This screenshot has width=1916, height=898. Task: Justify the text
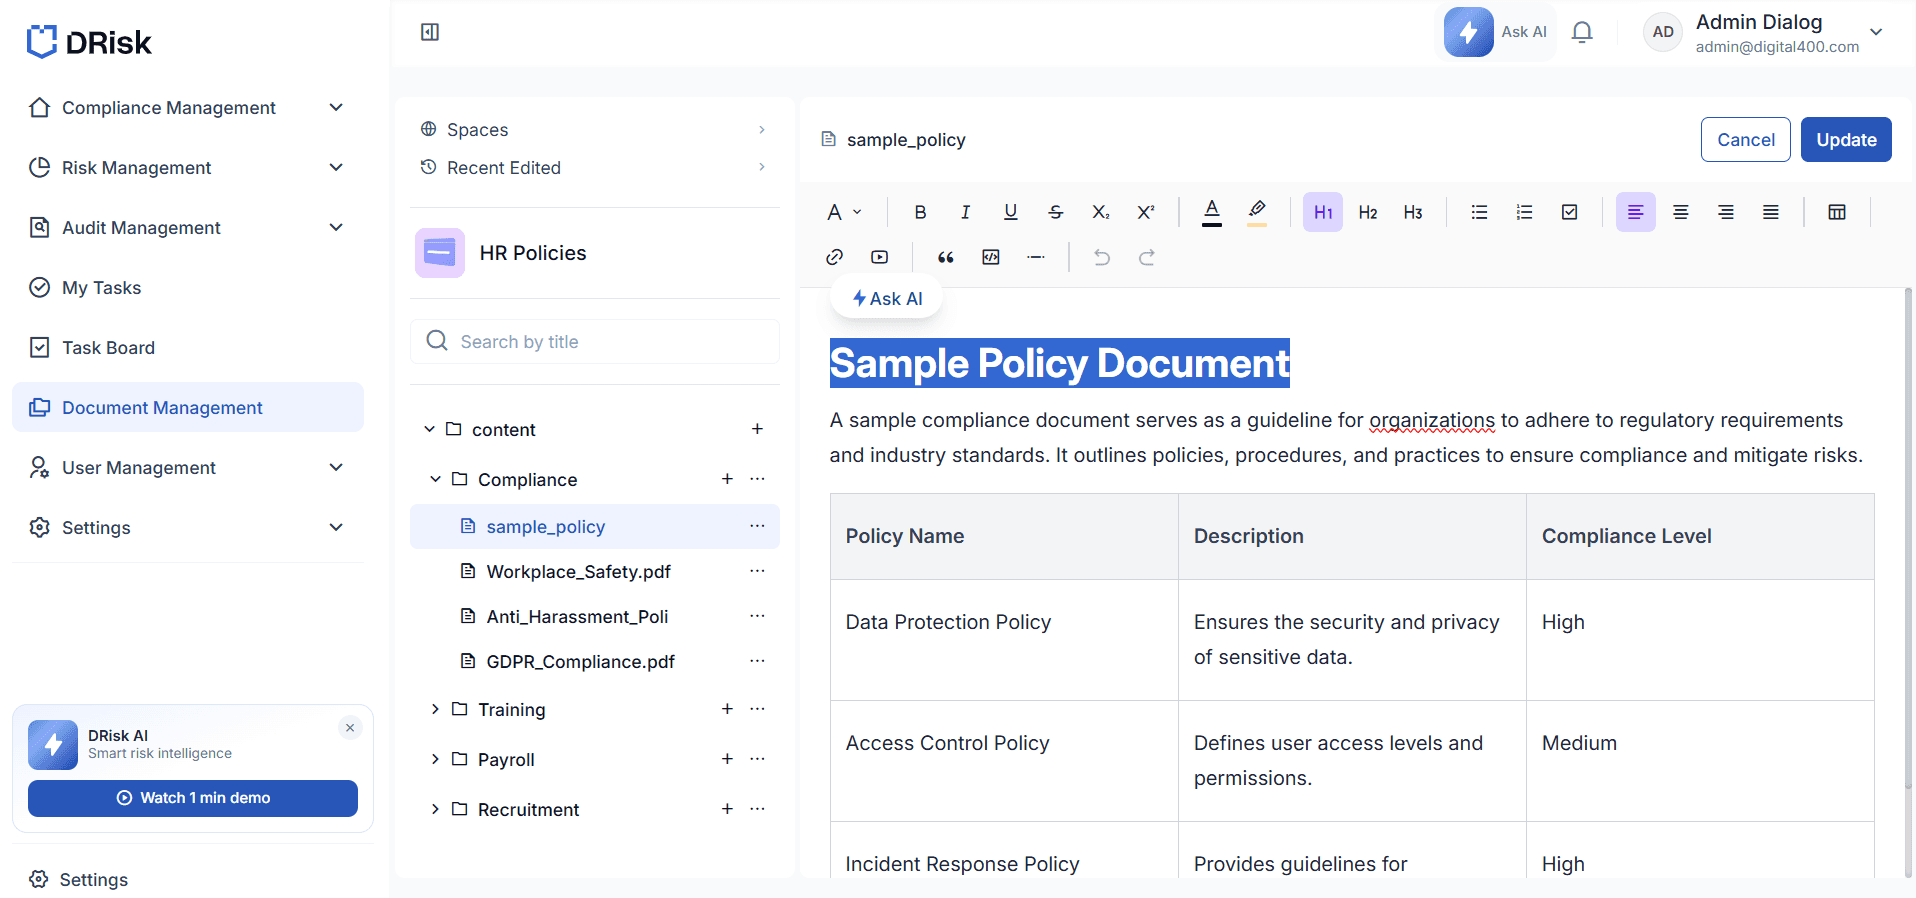pos(1771,212)
